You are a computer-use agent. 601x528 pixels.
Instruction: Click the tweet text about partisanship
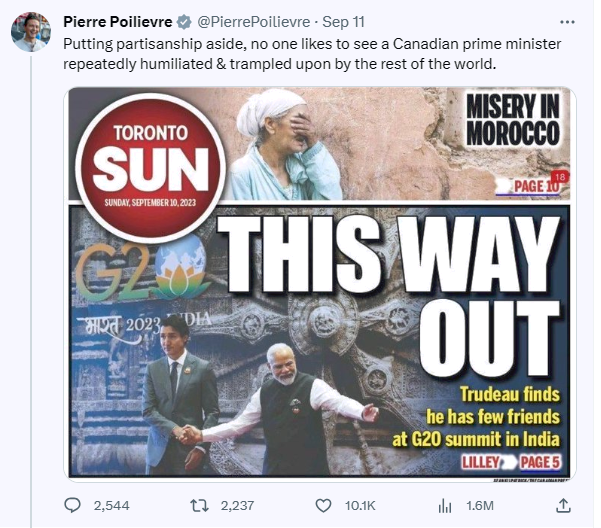(312, 54)
